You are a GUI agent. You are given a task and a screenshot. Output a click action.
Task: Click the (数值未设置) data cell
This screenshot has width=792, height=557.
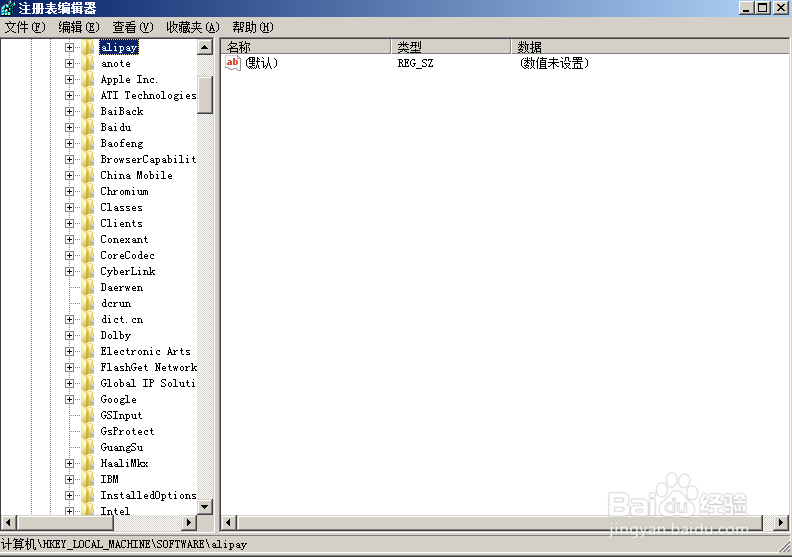click(554, 63)
